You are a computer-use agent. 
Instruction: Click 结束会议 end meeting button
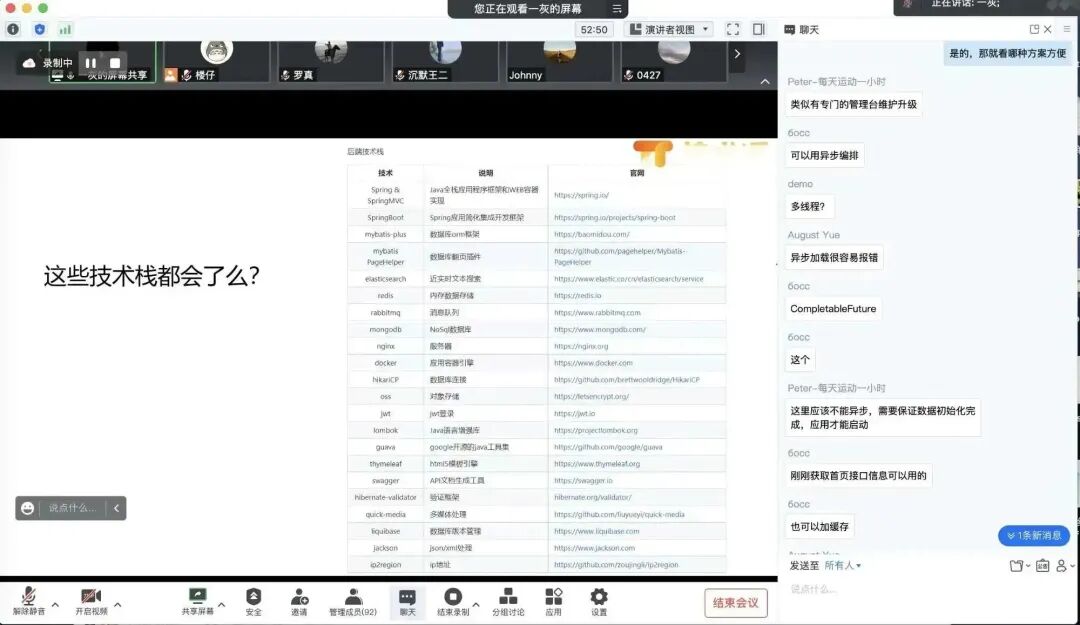click(736, 603)
